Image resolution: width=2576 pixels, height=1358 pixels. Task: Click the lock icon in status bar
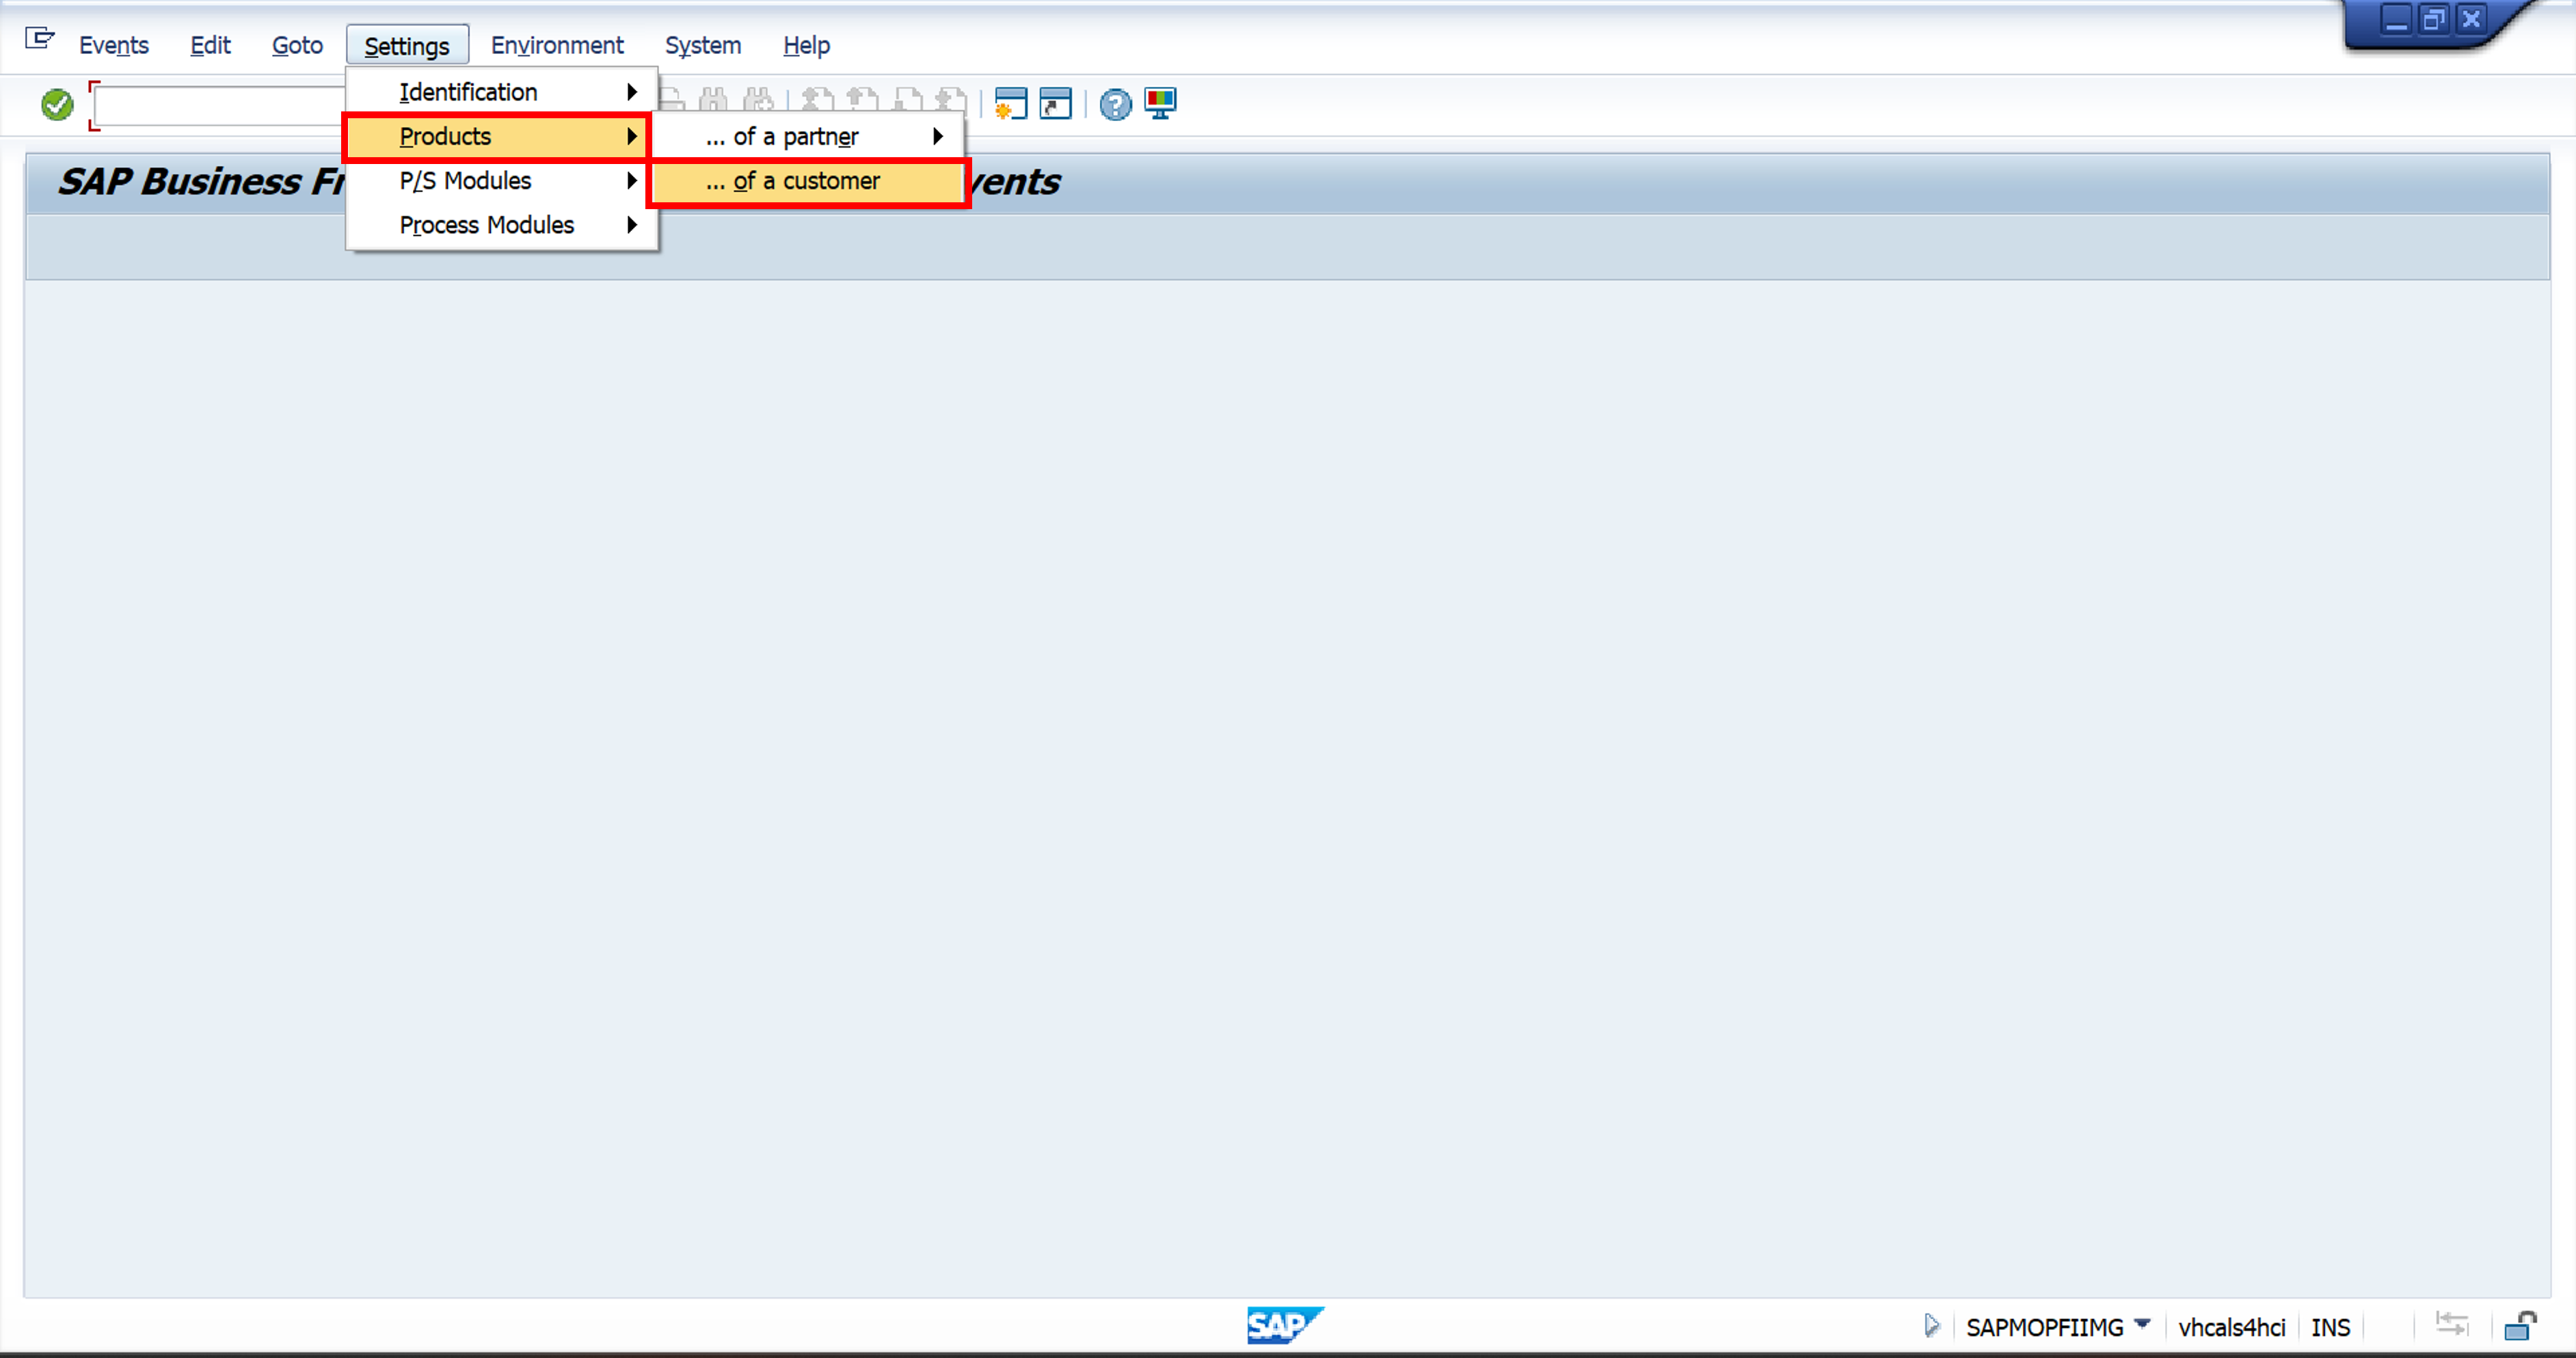tap(2520, 1326)
